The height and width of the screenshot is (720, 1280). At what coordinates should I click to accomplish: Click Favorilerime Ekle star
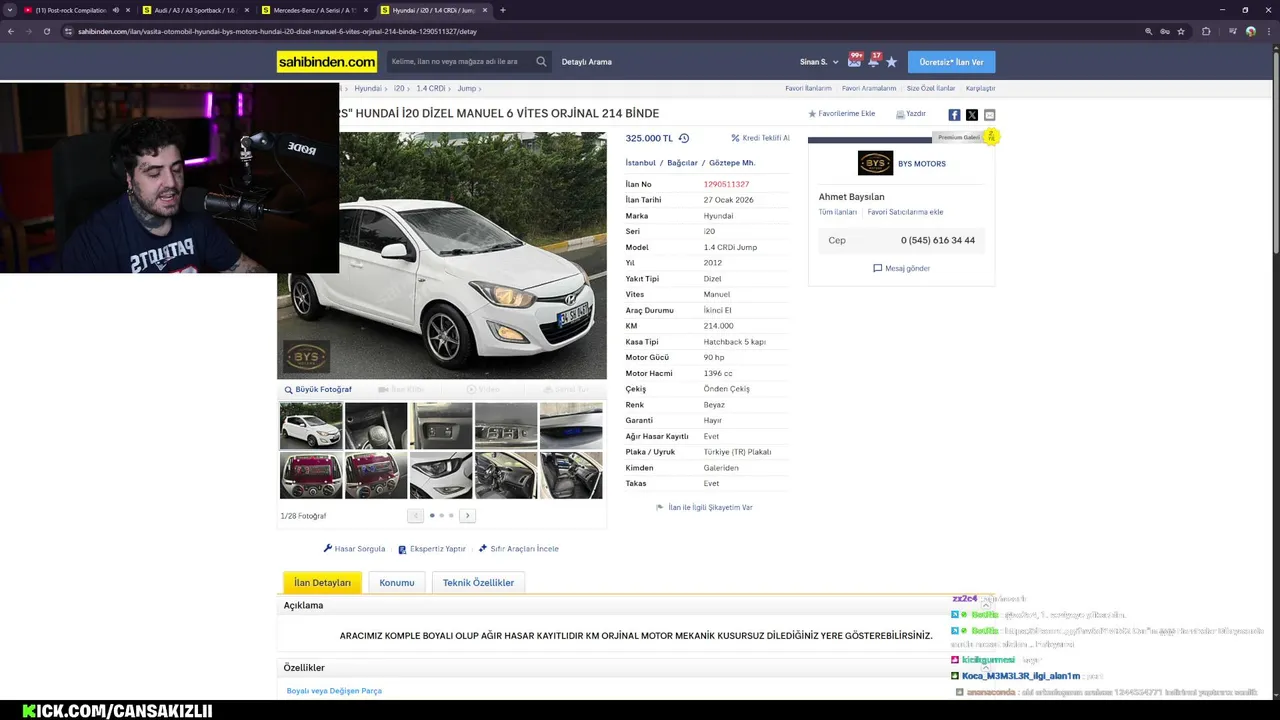coord(841,114)
